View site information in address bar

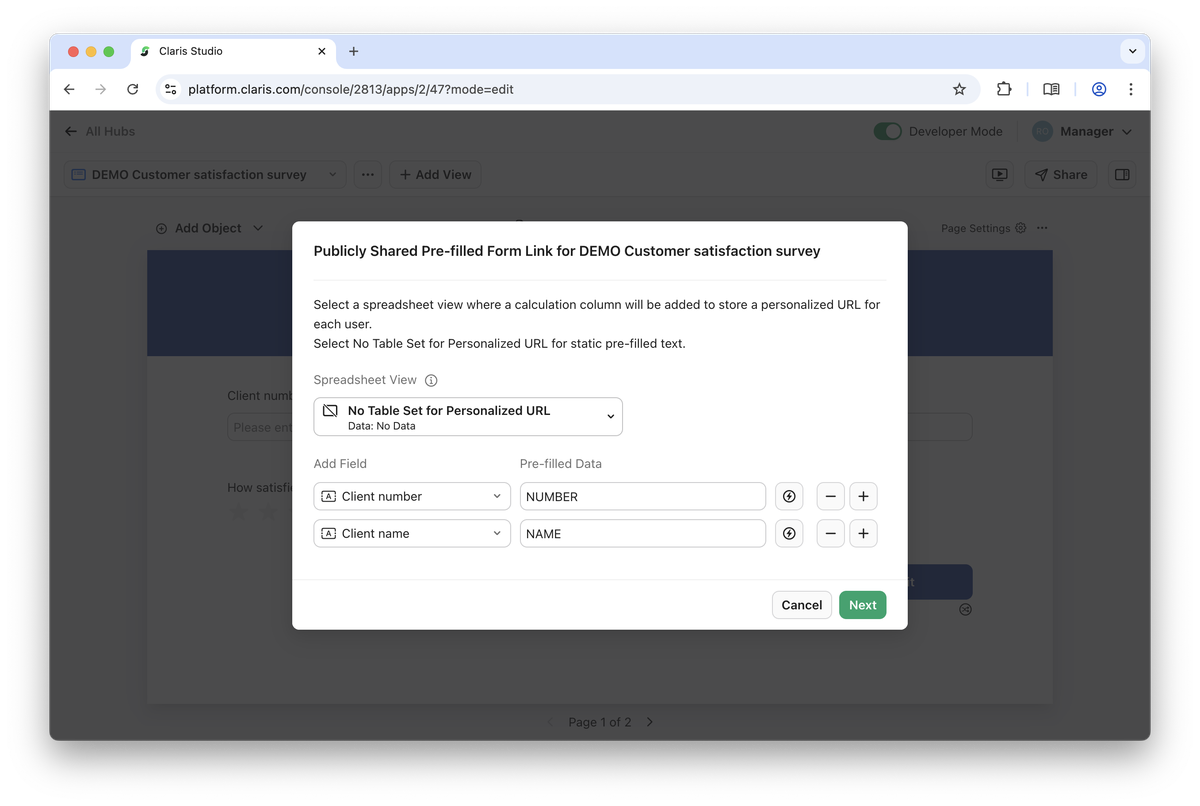(170, 89)
